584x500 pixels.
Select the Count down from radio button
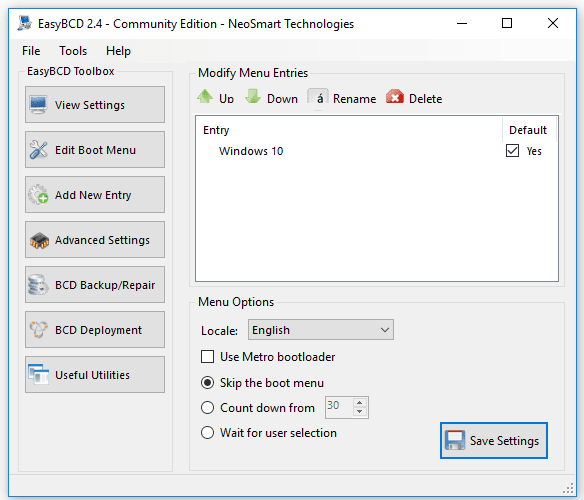click(x=207, y=408)
